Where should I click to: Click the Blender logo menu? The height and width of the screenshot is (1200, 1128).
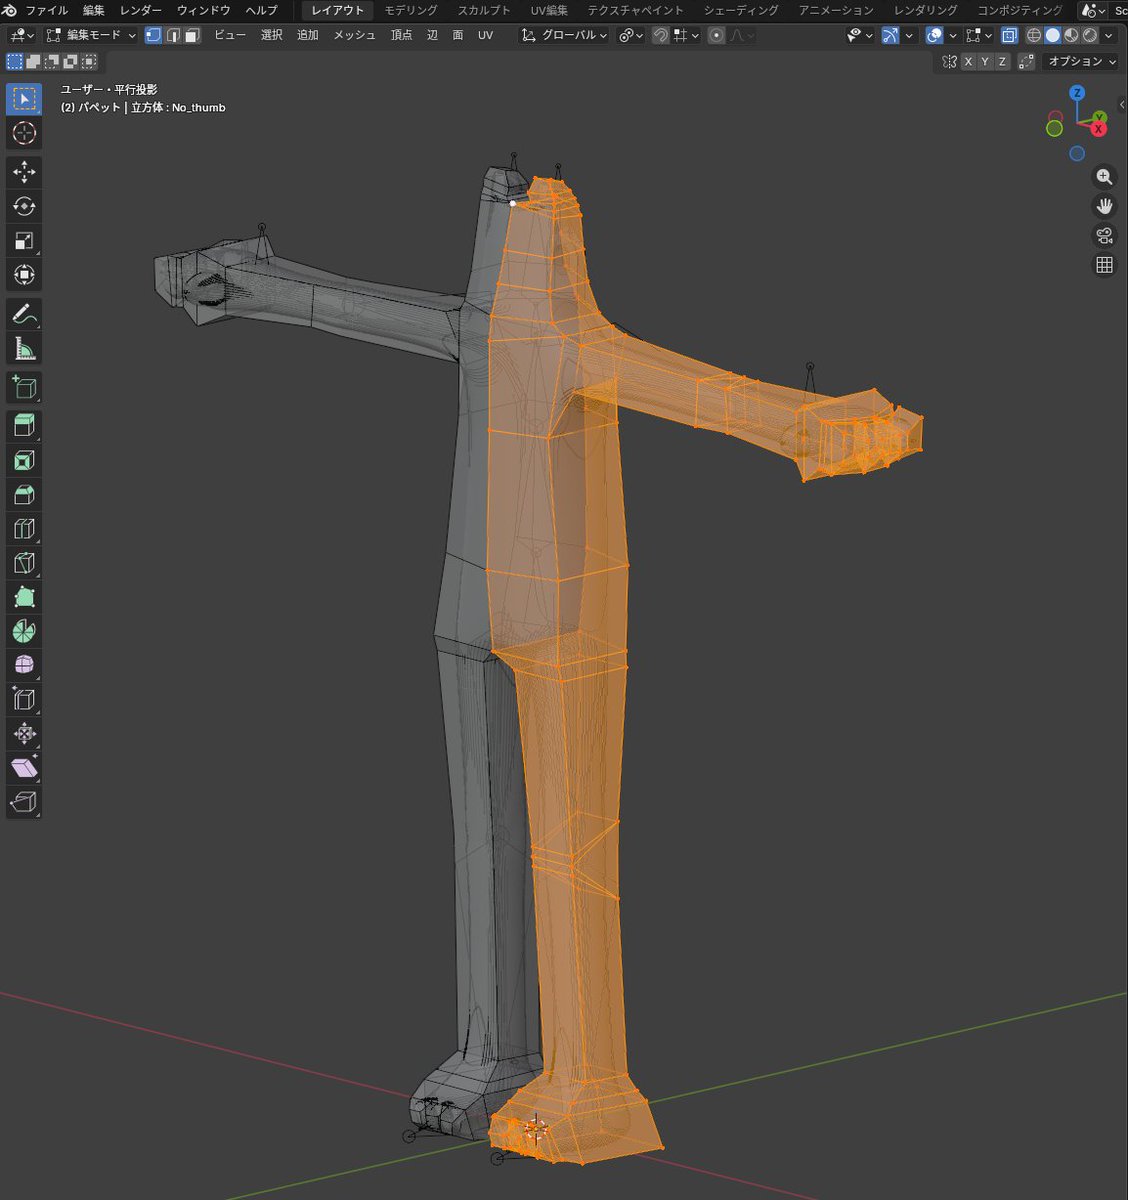pyautogui.click(x=10, y=10)
